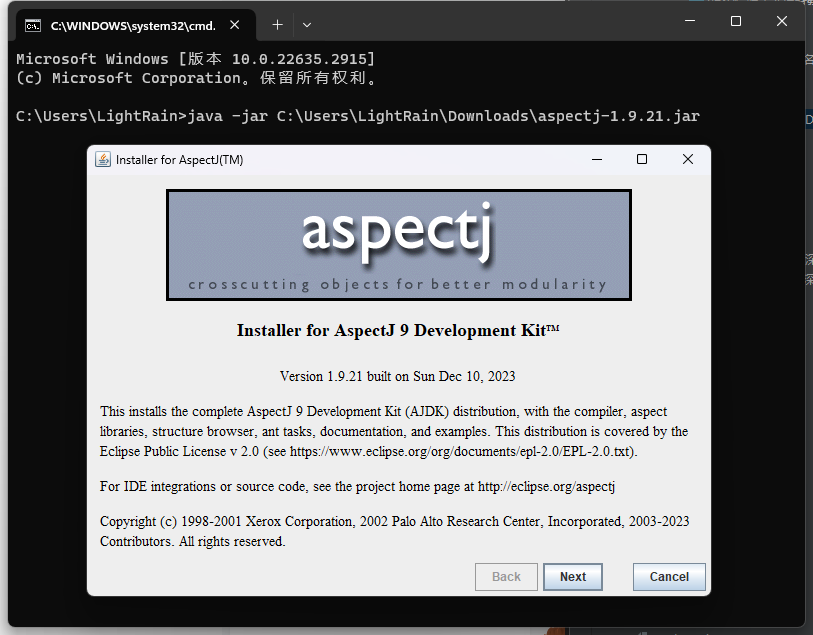Cancel the AspectJ installation
Image resolution: width=813 pixels, height=635 pixels.
coord(669,577)
